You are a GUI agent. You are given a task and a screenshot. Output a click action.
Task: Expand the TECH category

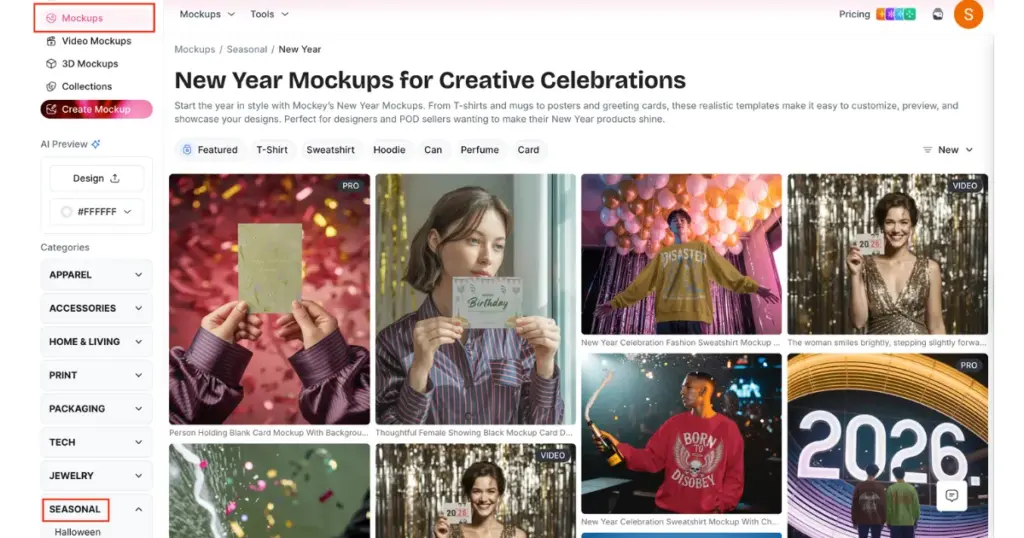coord(96,442)
